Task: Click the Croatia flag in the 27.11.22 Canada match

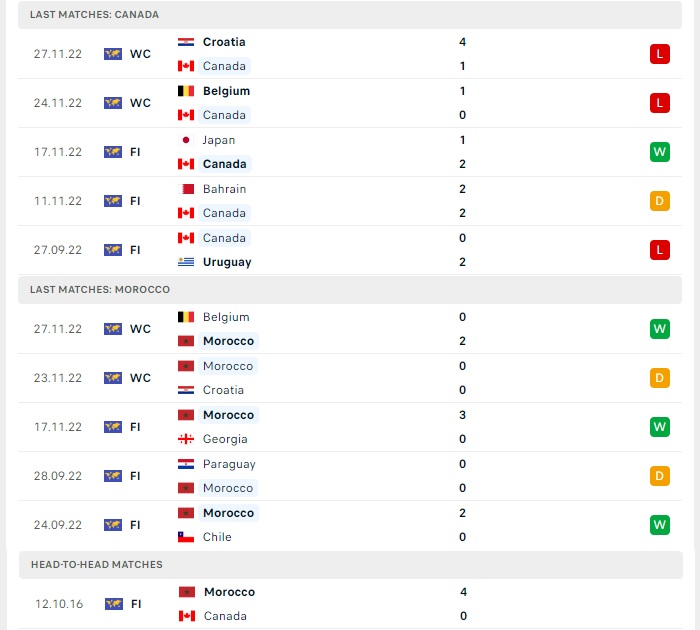Action: coord(186,42)
